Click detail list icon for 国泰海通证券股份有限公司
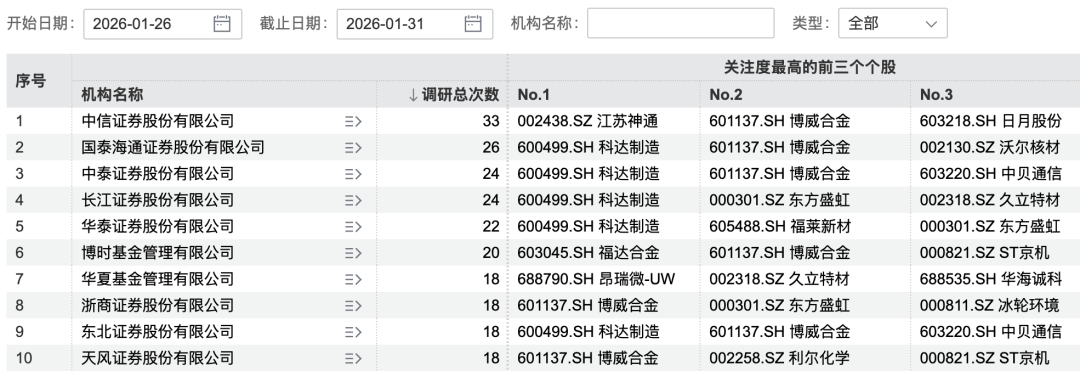The width and height of the screenshot is (1080, 371). (x=353, y=148)
